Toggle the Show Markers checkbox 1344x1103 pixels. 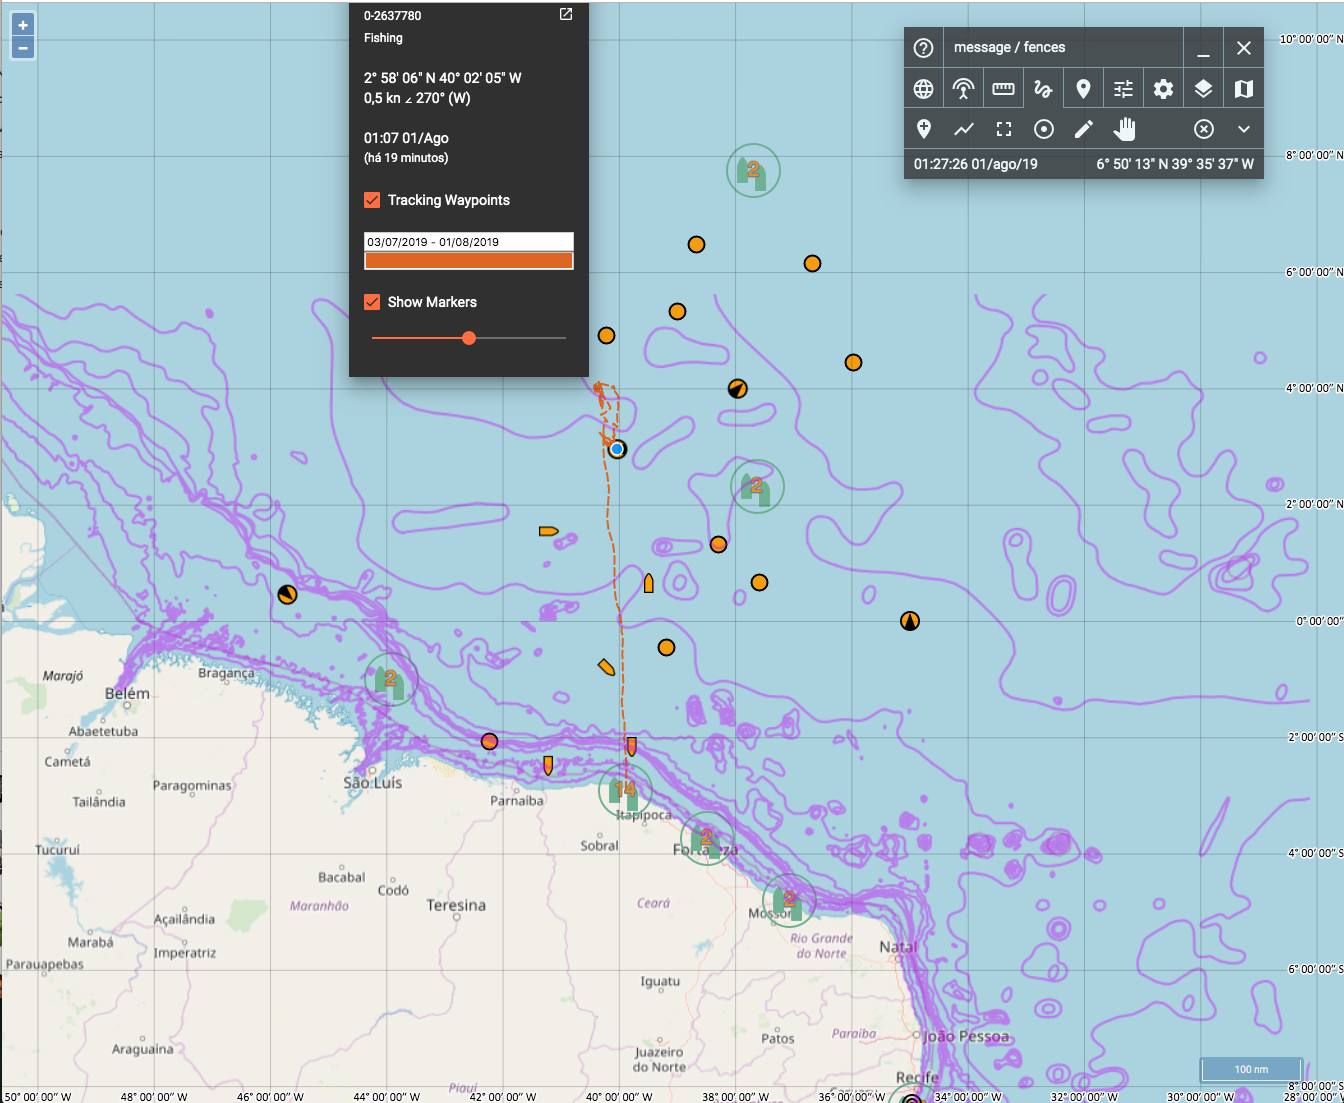click(372, 302)
